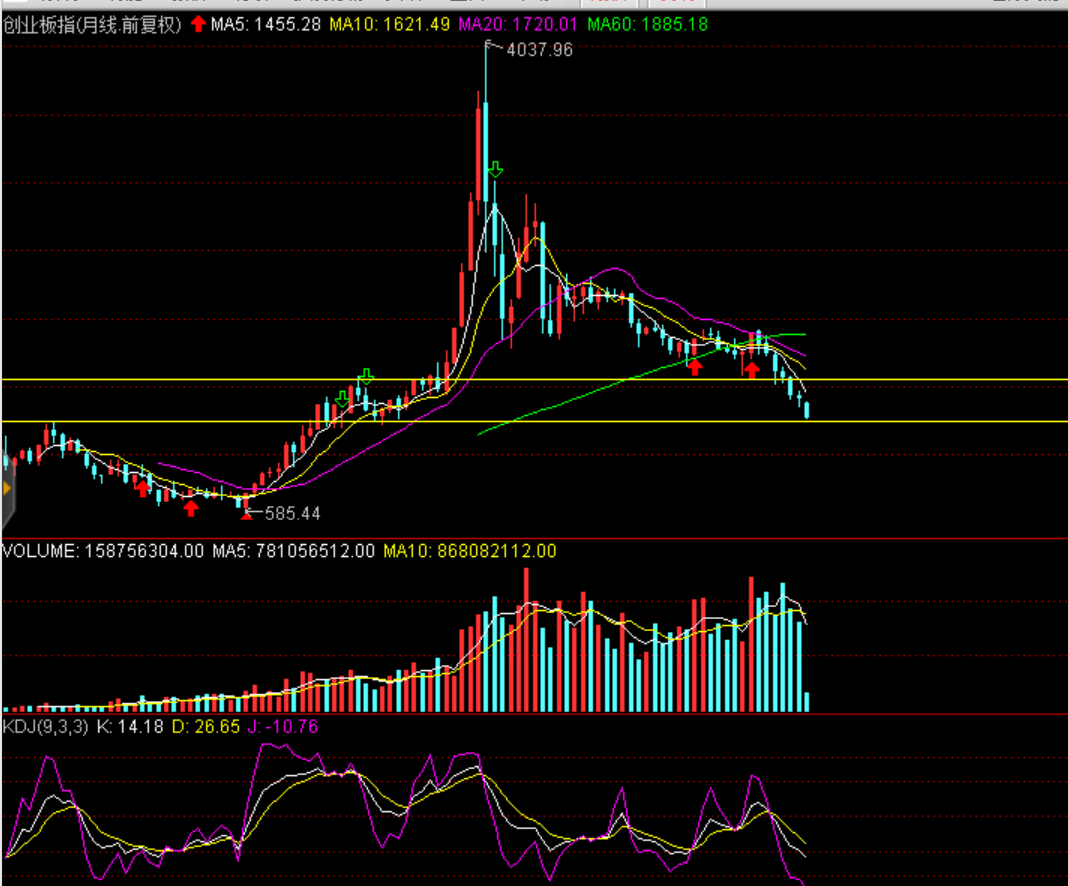Click the red triangle marker at 585.44 low
This screenshot has width=1068, height=886.
[246, 515]
